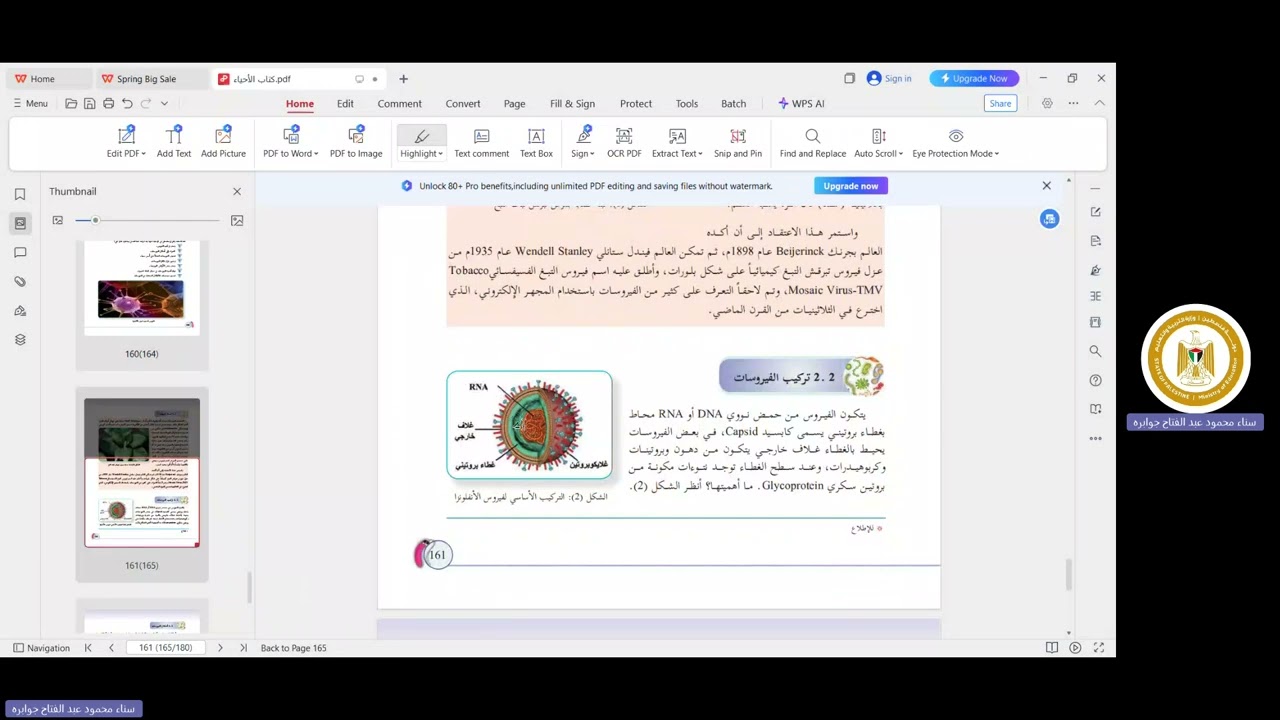The width and height of the screenshot is (1280, 720).
Task: Open the Extract Text tool
Action: [675, 142]
